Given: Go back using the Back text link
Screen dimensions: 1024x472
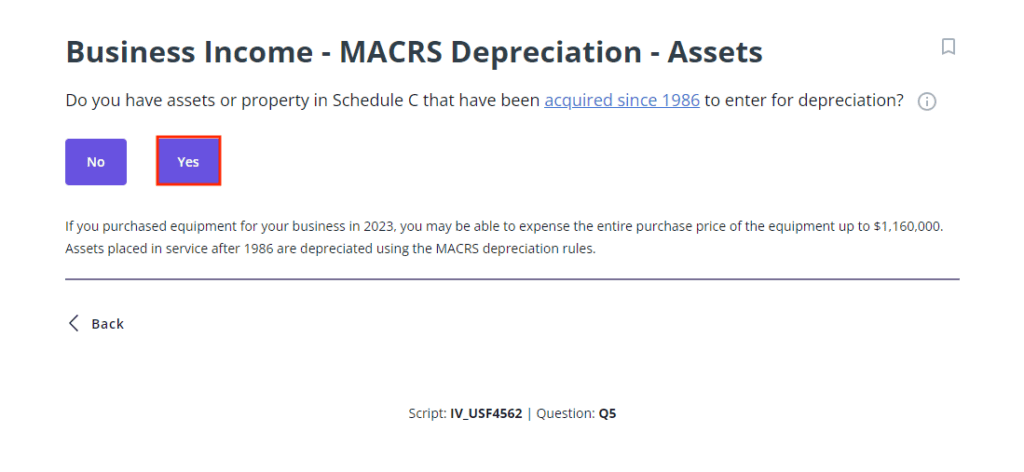Looking at the screenshot, I should [x=107, y=324].
